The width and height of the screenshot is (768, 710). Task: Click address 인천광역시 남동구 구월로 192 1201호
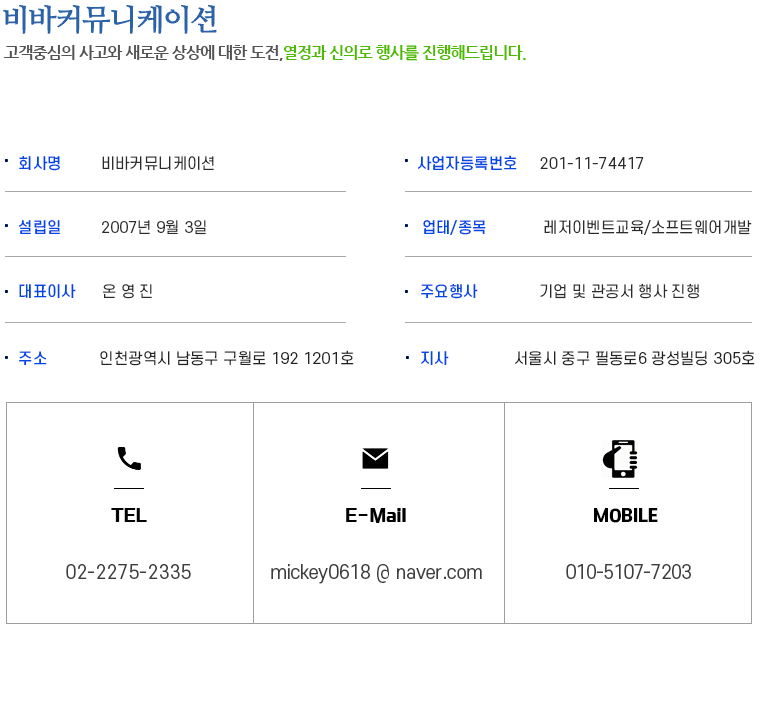pos(226,358)
